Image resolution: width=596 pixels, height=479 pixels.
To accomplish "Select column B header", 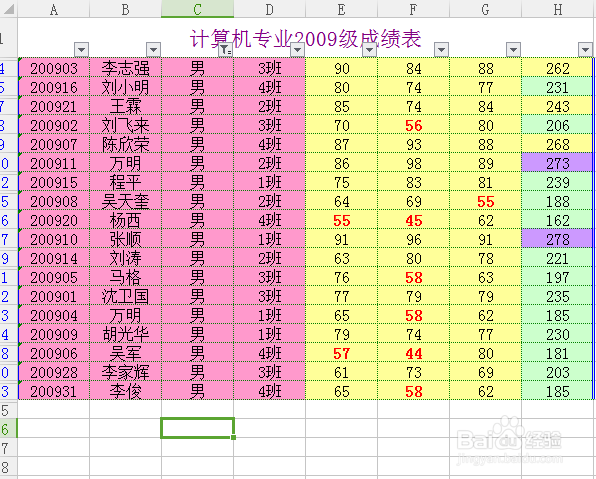I will [125, 9].
